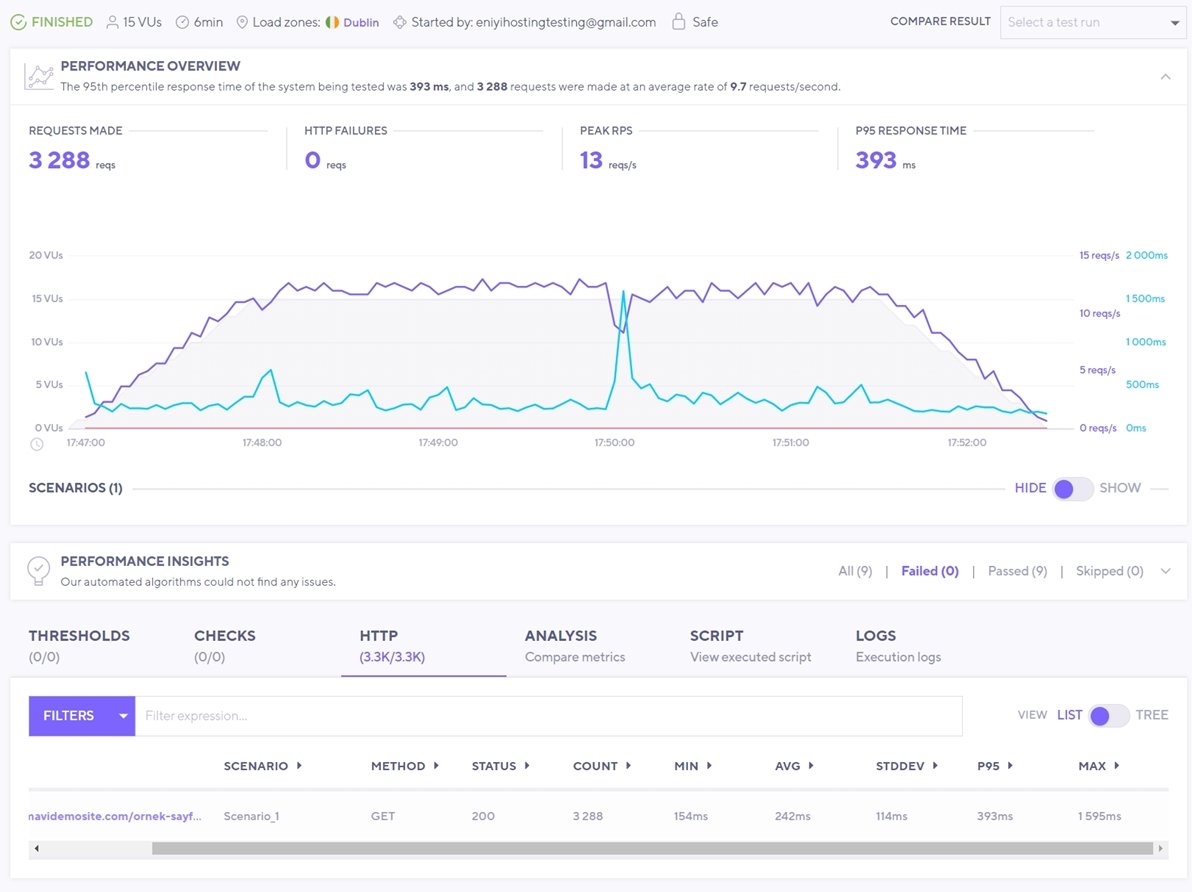Screen dimensions: 1192x892
Task: Show Failed (0) performance insights
Action: tap(930, 571)
